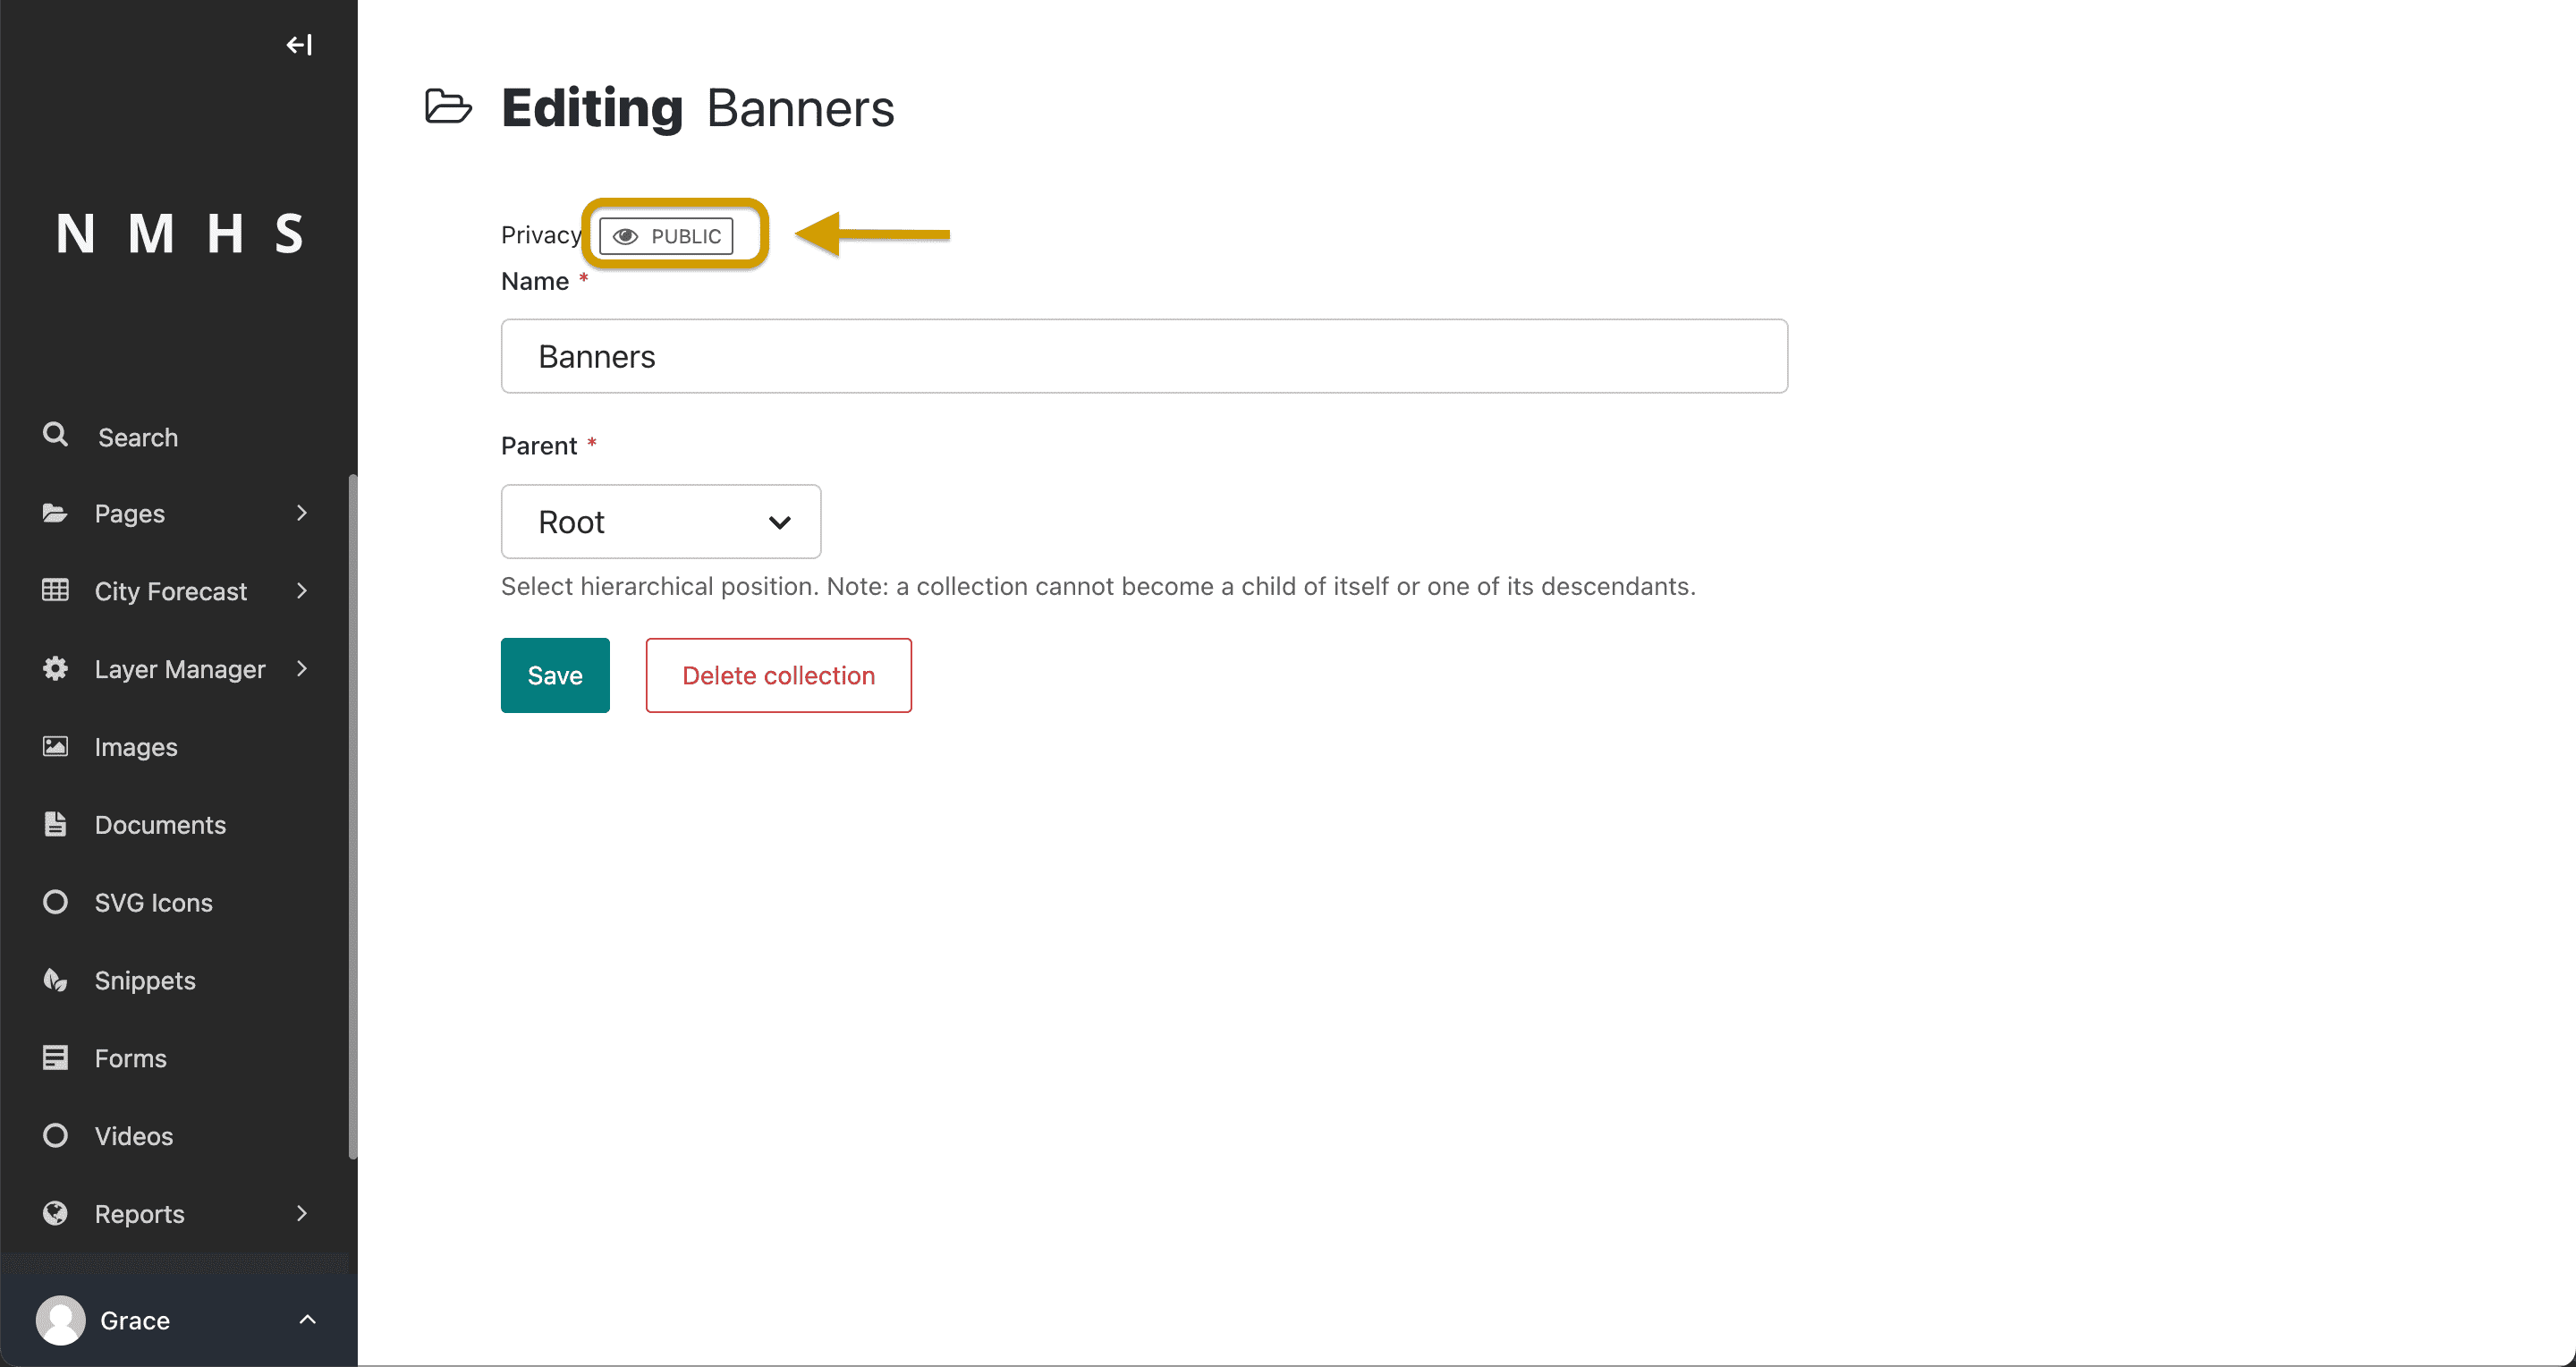Click the SVG Icons circle icon

[x=55, y=902]
